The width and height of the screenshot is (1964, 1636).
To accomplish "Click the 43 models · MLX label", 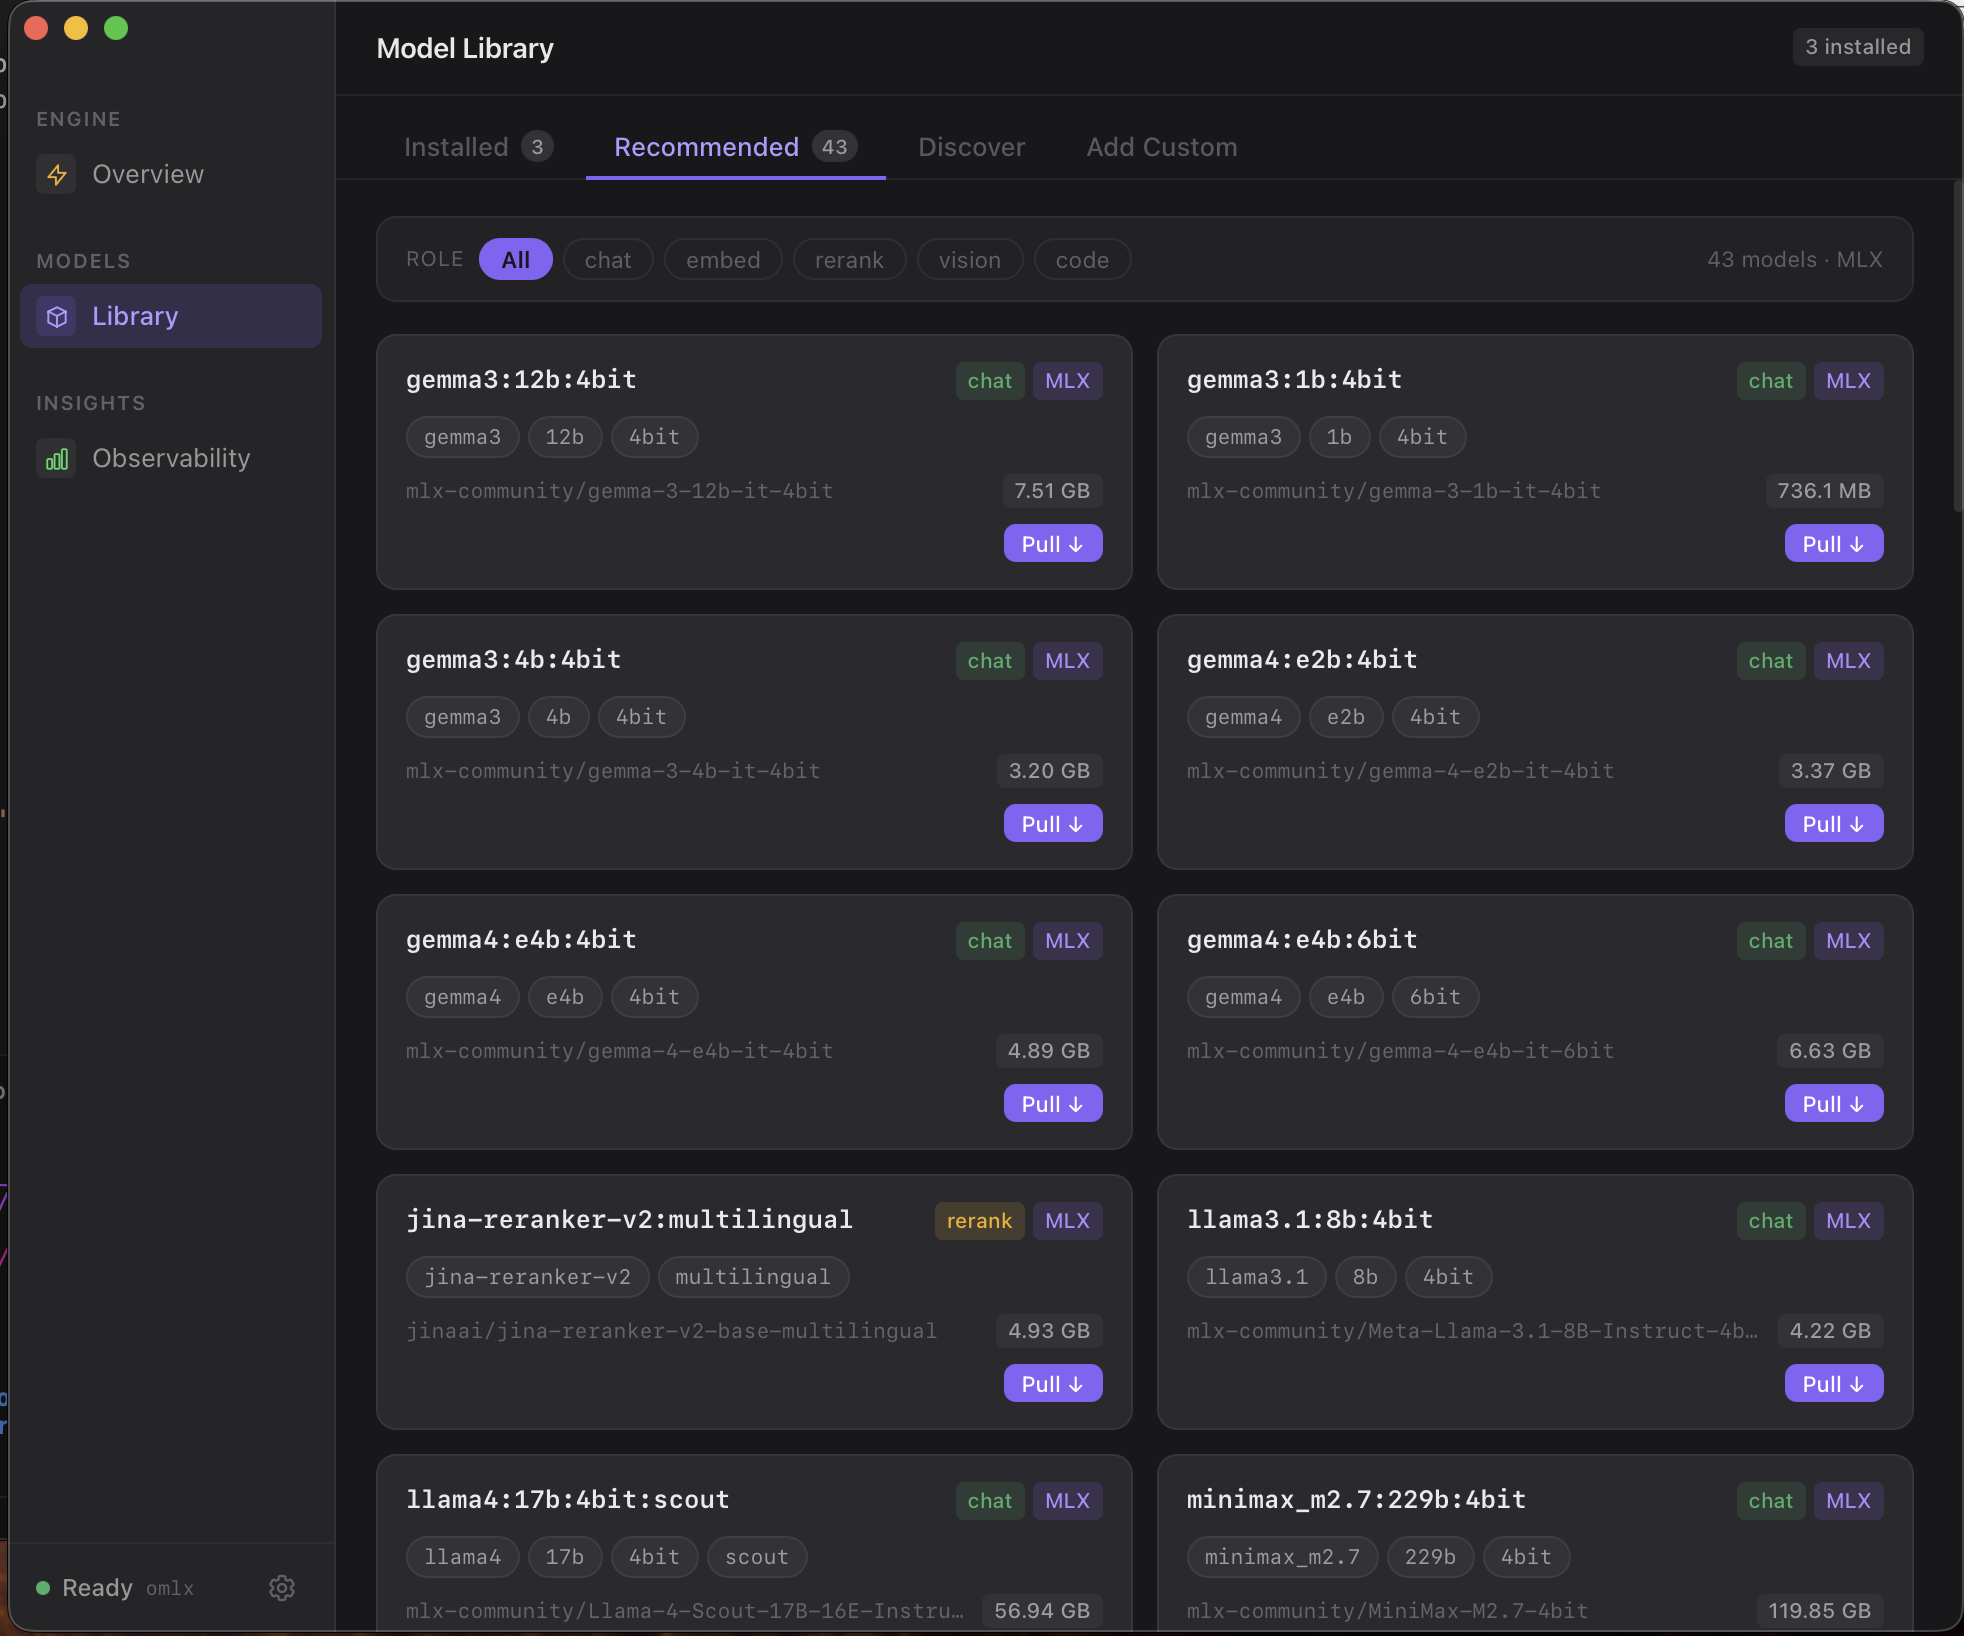I will pyautogui.click(x=1795, y=260).
